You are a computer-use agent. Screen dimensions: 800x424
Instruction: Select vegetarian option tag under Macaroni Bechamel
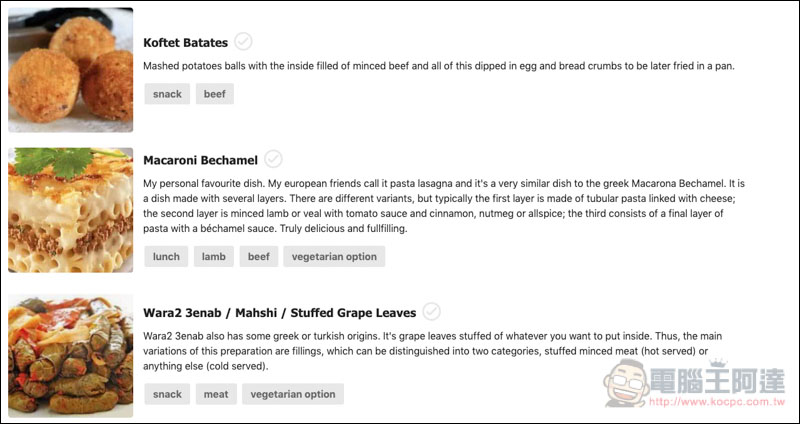(334, 257)
